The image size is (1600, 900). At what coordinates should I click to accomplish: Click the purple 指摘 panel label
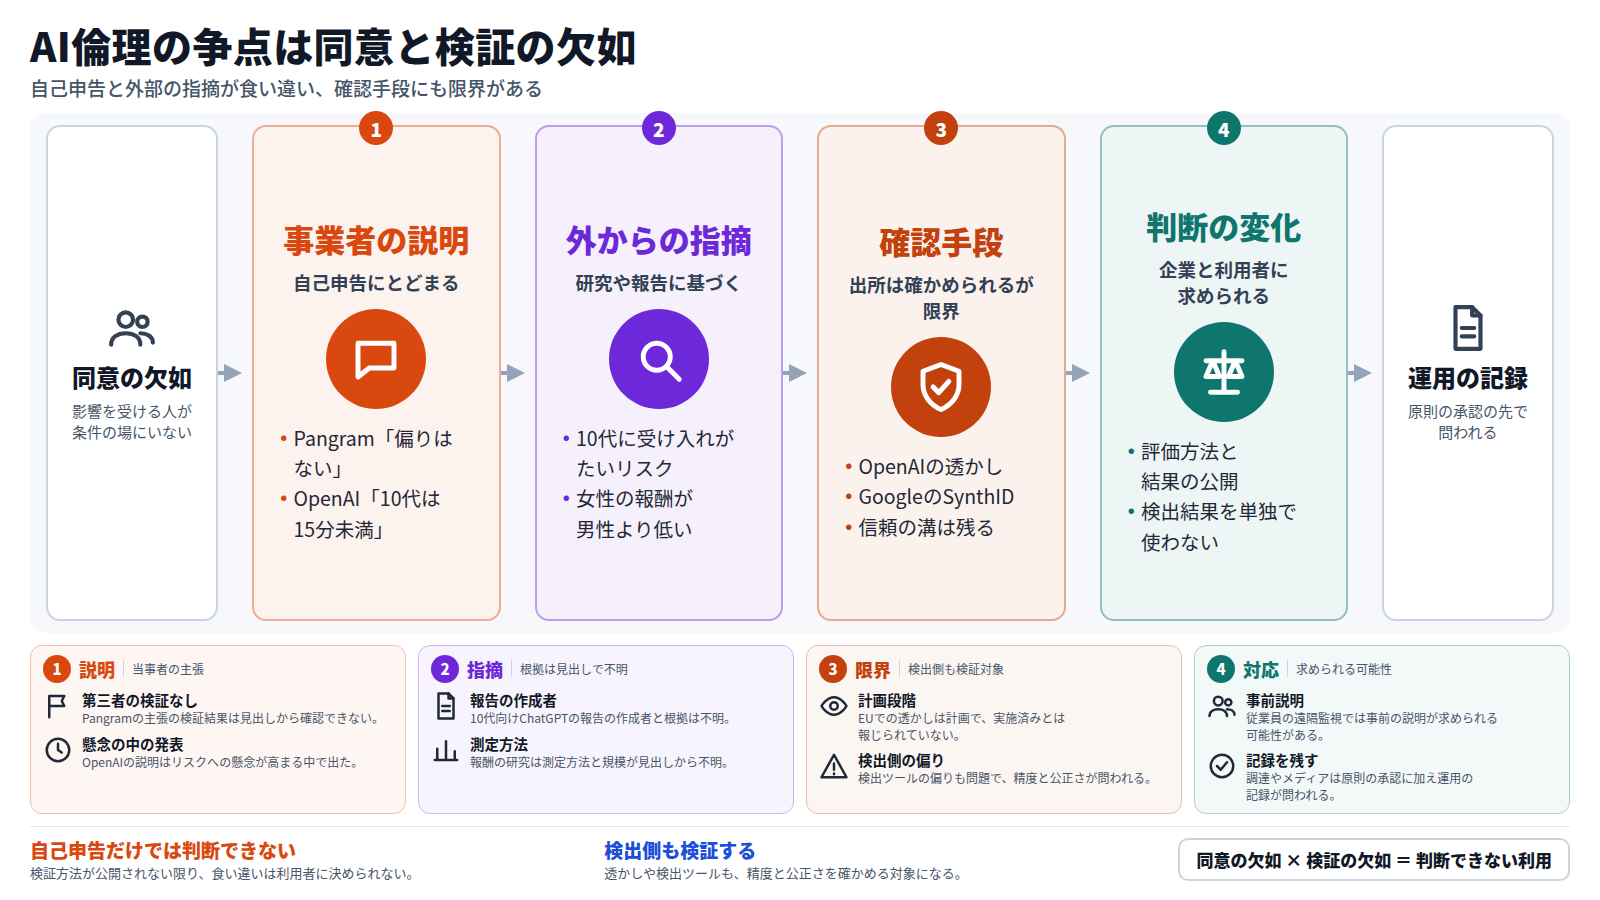485,670
